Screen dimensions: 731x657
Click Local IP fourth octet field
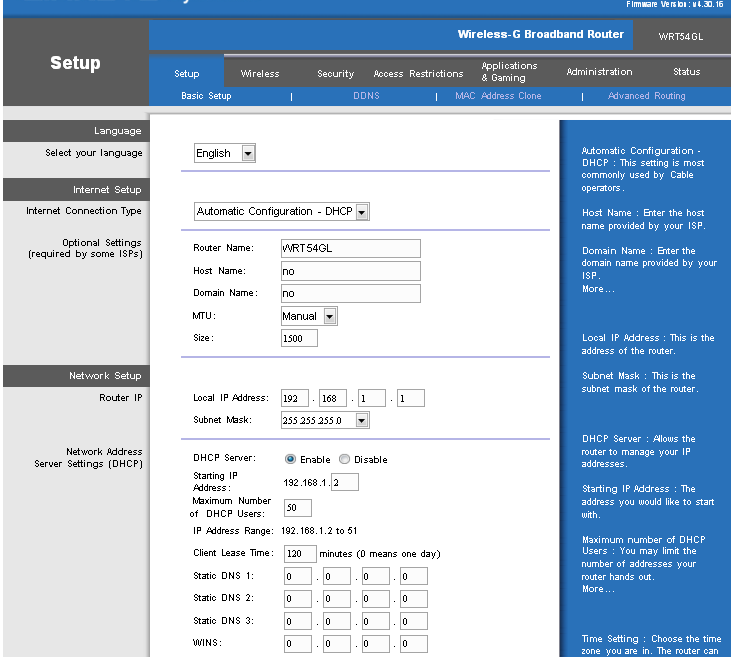[x=410, y=398]
